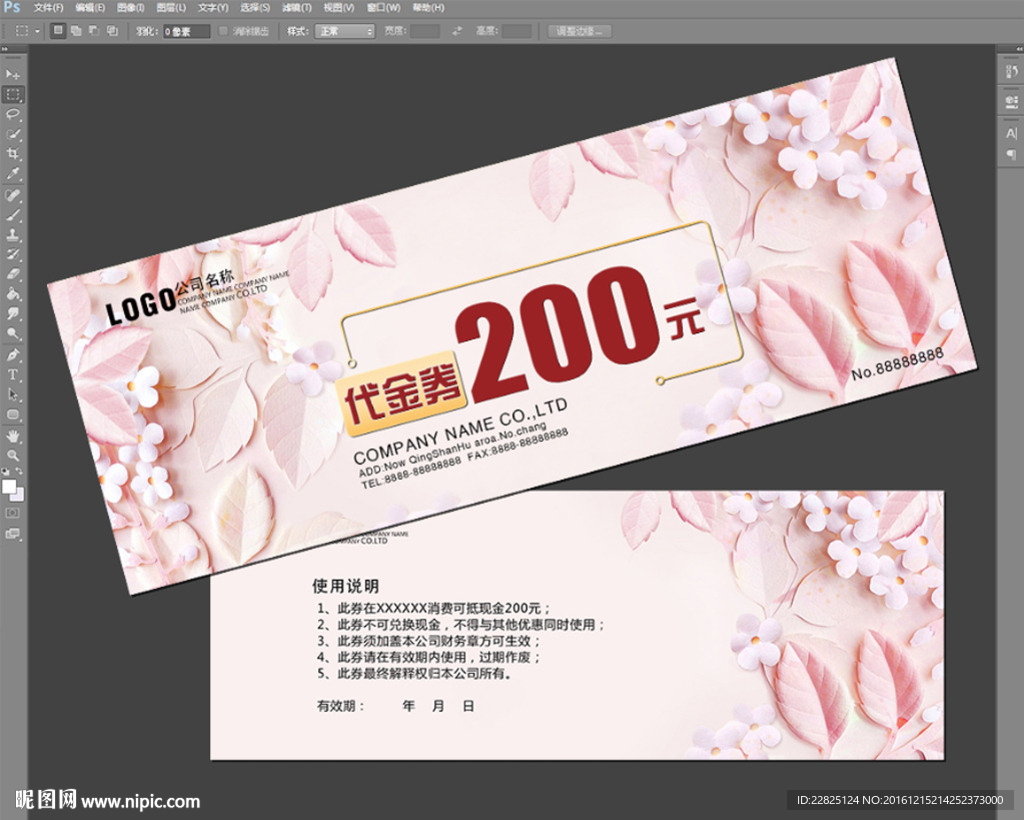Choose New Selection mode
Image resolution: width=1024 pixels, height=820 pixels.
point(58,31)
